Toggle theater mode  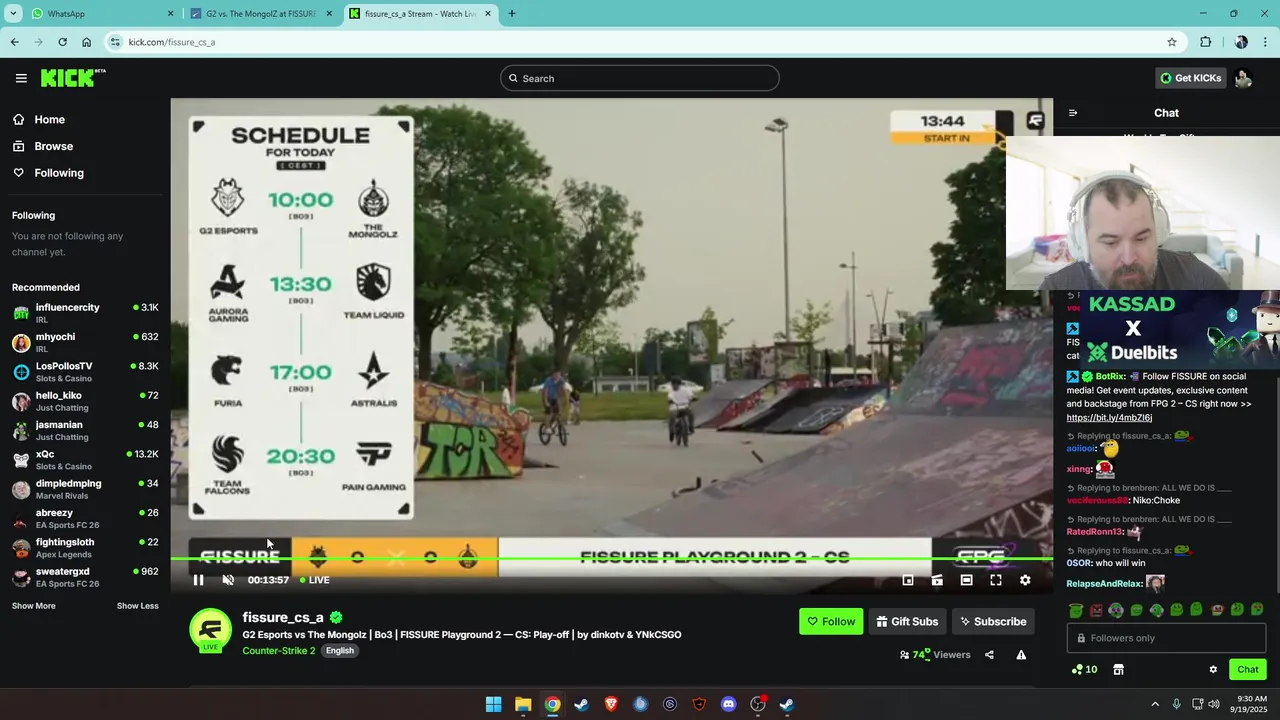tap(966, 580)
